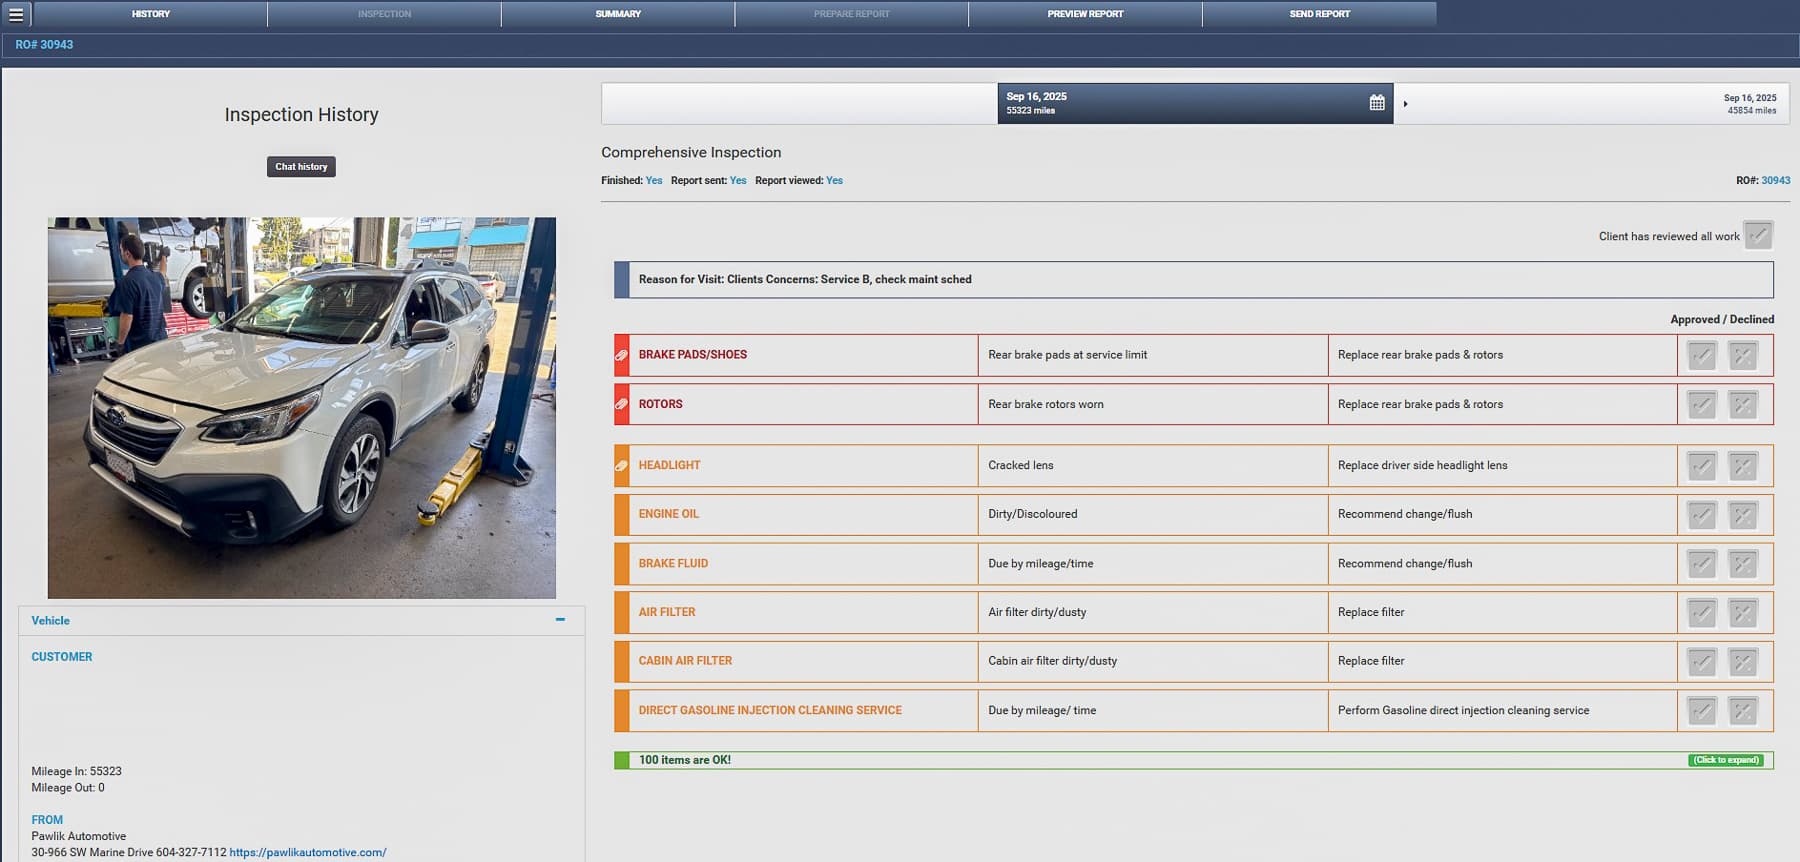Switch to the Summary tab
Viewport: 1800px width, 862px height.
[618, 14]
